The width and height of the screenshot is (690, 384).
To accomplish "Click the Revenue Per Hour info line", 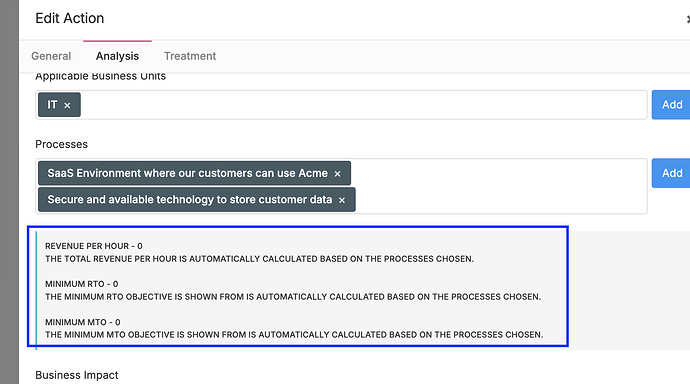I will 94,246.
